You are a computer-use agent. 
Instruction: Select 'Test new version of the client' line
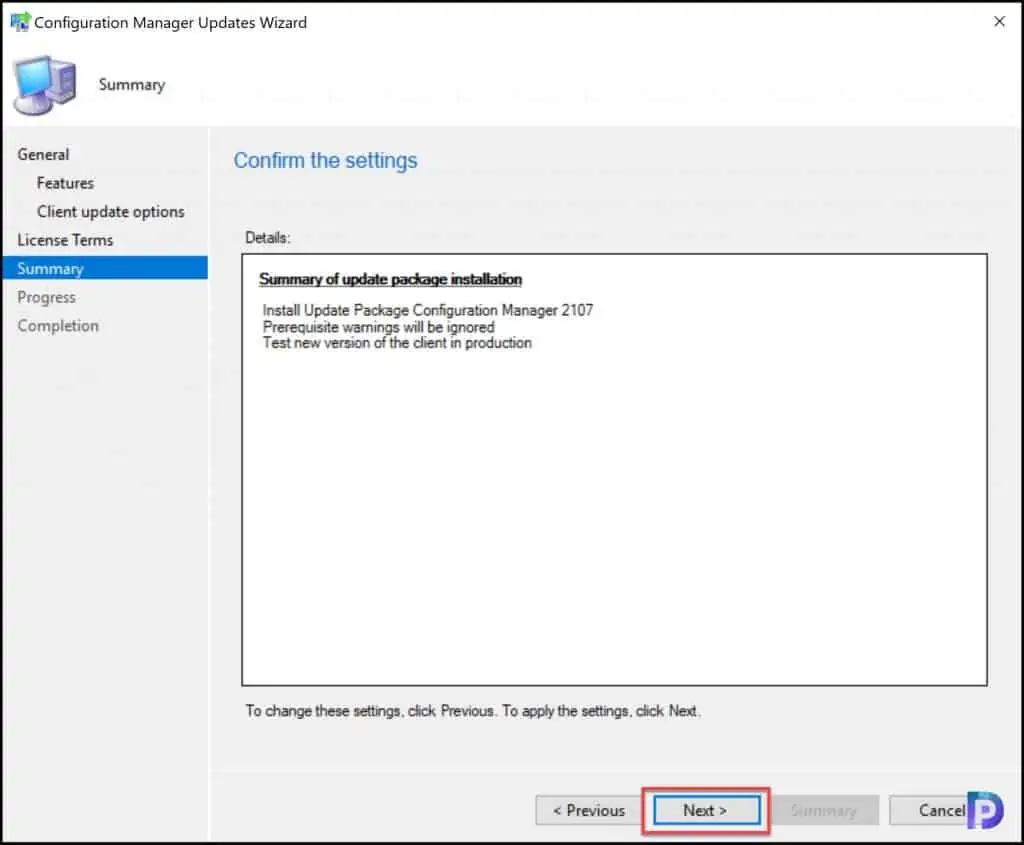(397, 343)
